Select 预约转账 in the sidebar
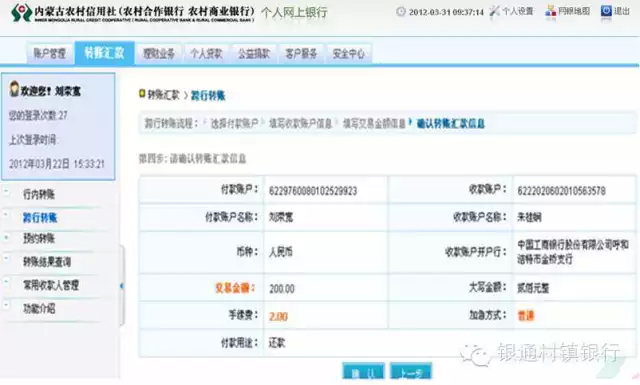Viewport: 640px width, 385px height. (39, 238)
